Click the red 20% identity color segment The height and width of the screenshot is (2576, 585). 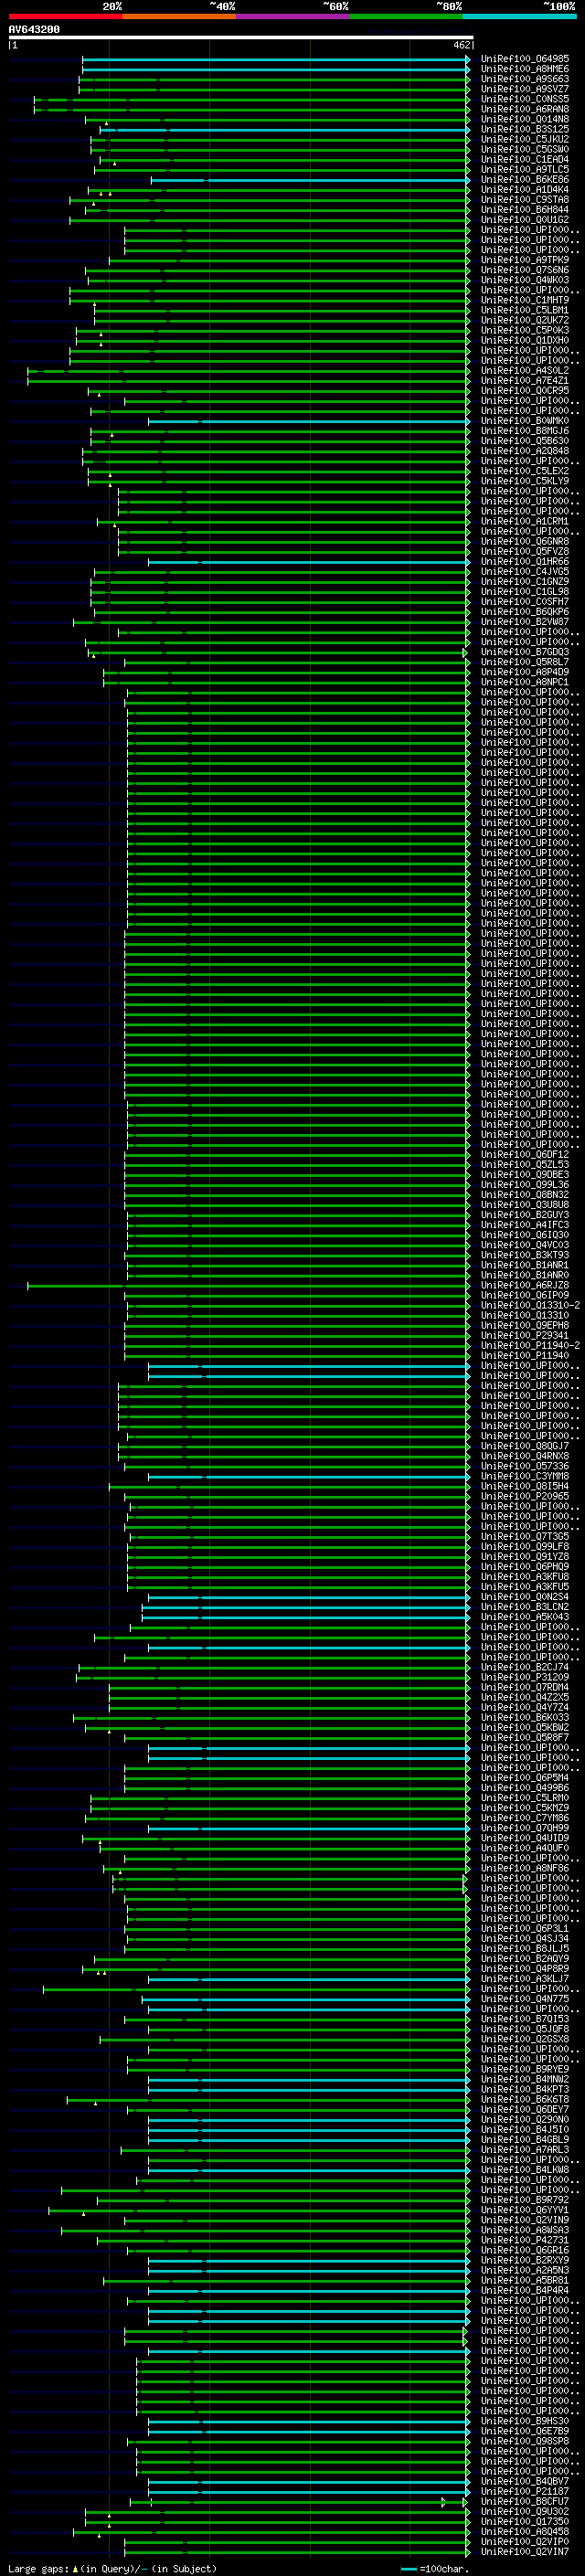(65, 16)
